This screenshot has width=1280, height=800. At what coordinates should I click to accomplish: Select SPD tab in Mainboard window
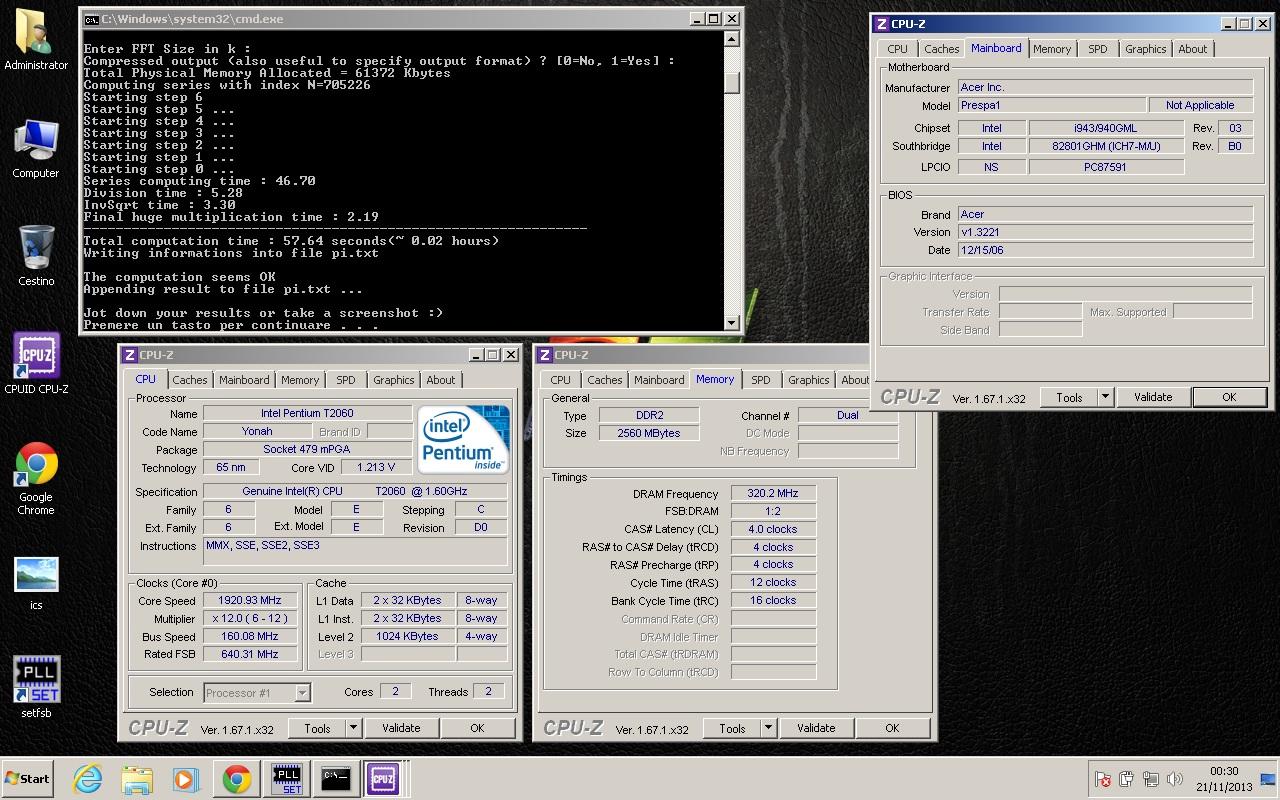click(1098, 49)
